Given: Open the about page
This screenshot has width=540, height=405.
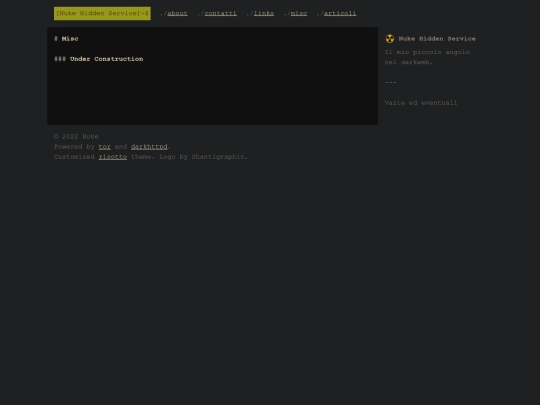Looking at the screenshot, I should point(177,13).
